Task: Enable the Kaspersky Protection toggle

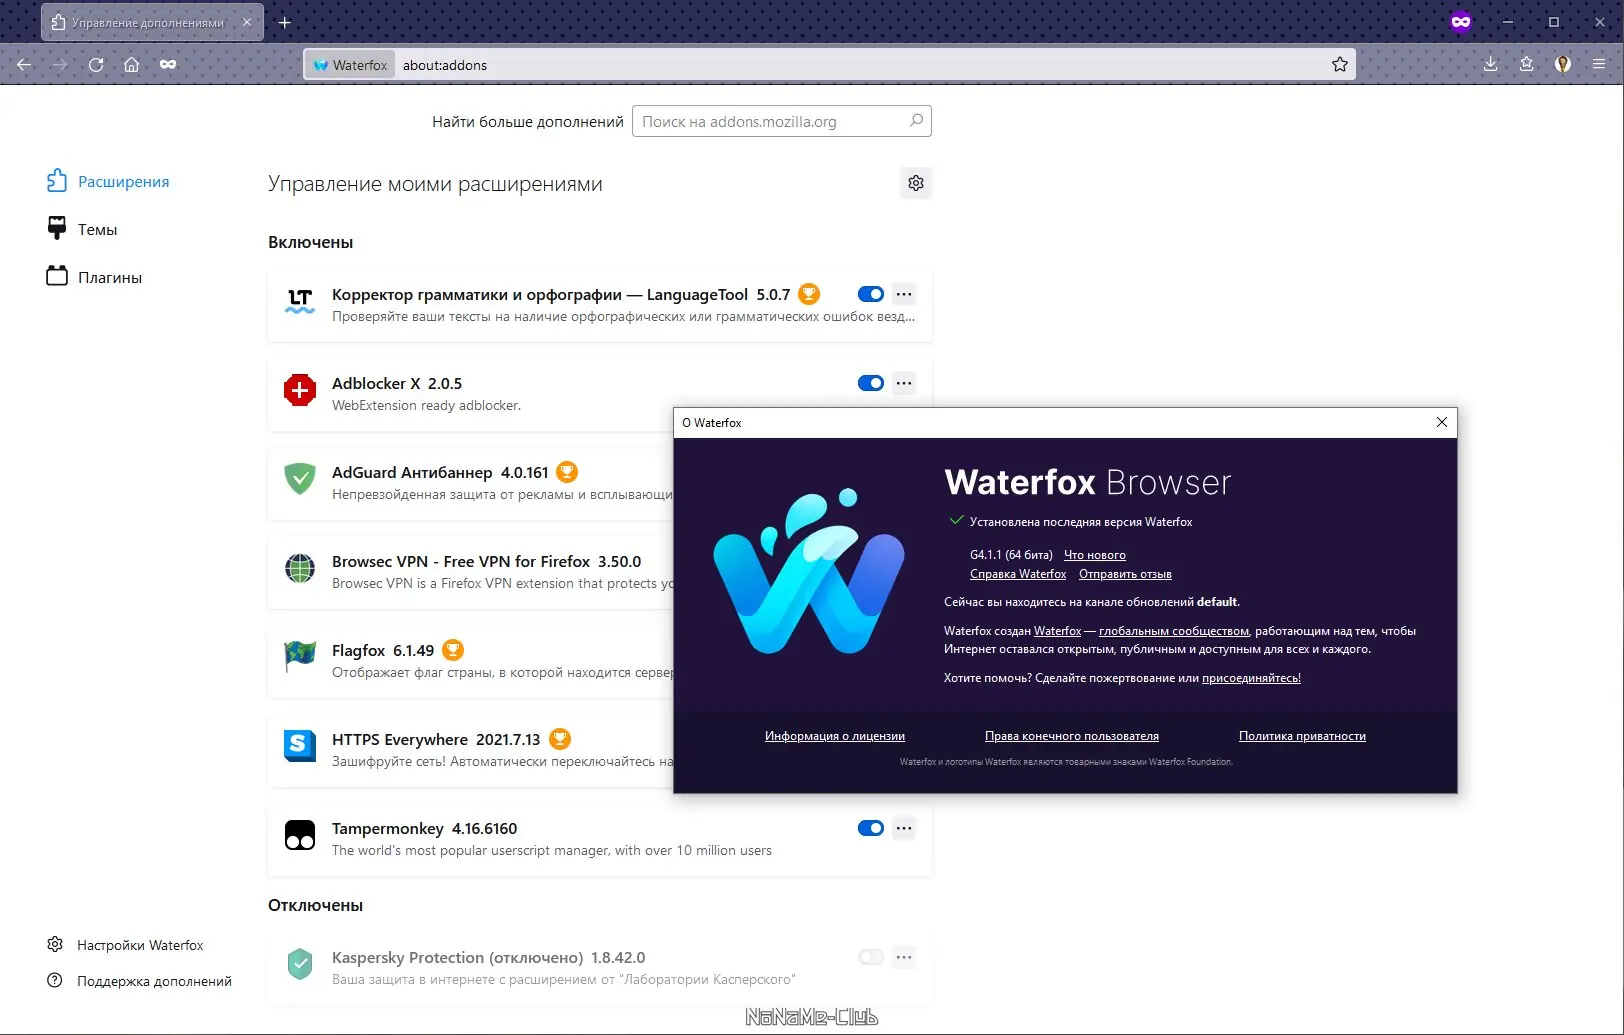Action: click(871, 957)
